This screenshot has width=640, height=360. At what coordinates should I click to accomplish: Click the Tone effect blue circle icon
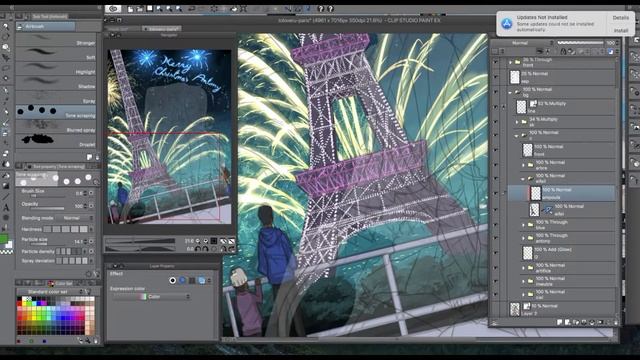tap(182, 280)
